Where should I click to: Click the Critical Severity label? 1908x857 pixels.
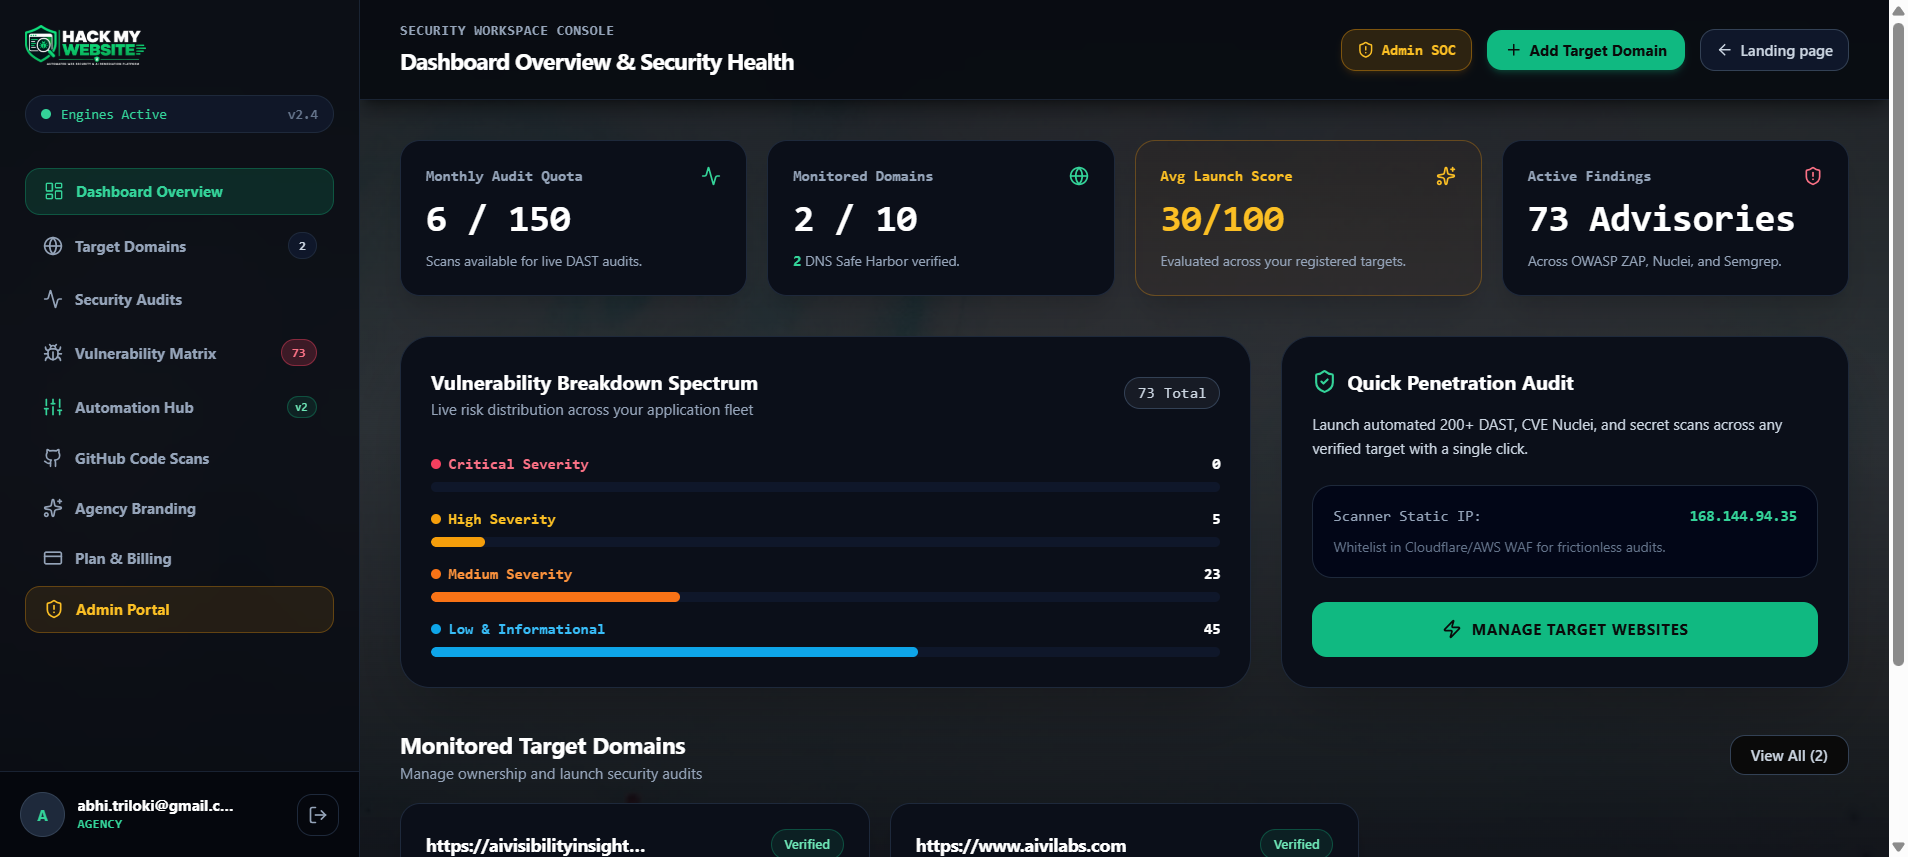click(518, 464)
